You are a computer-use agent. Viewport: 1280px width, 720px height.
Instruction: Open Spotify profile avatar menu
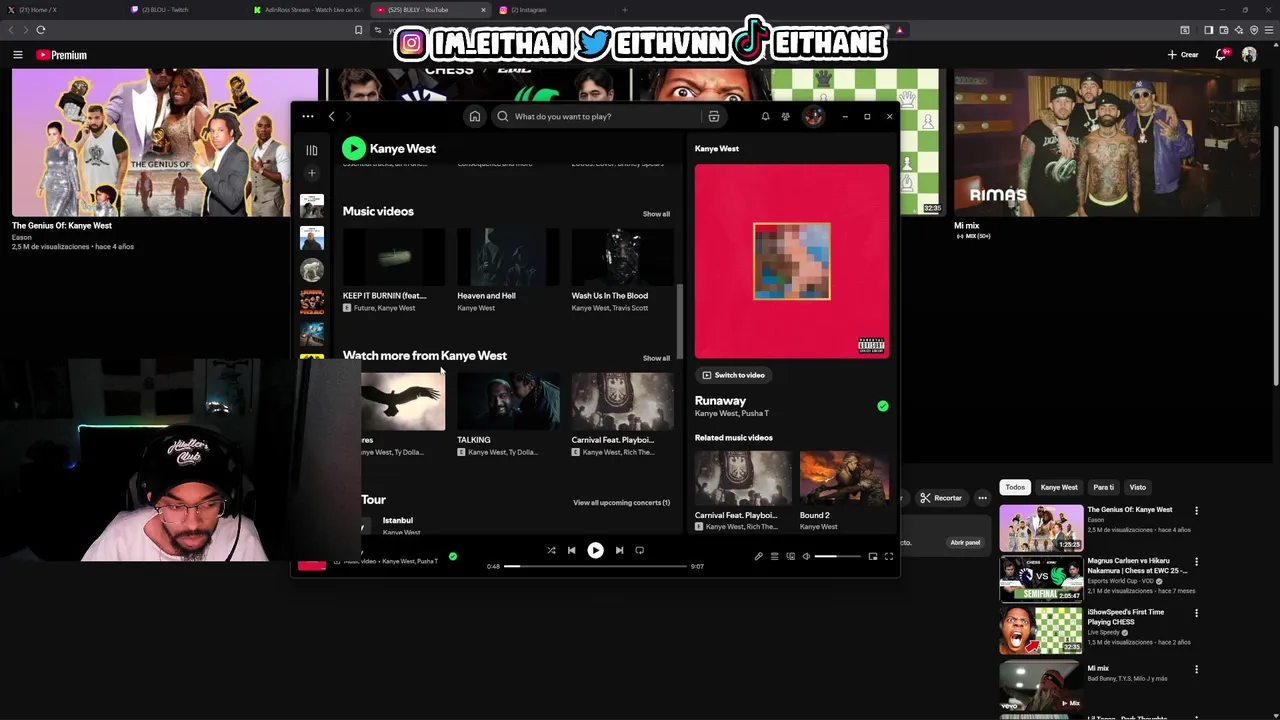click(813, 116)
